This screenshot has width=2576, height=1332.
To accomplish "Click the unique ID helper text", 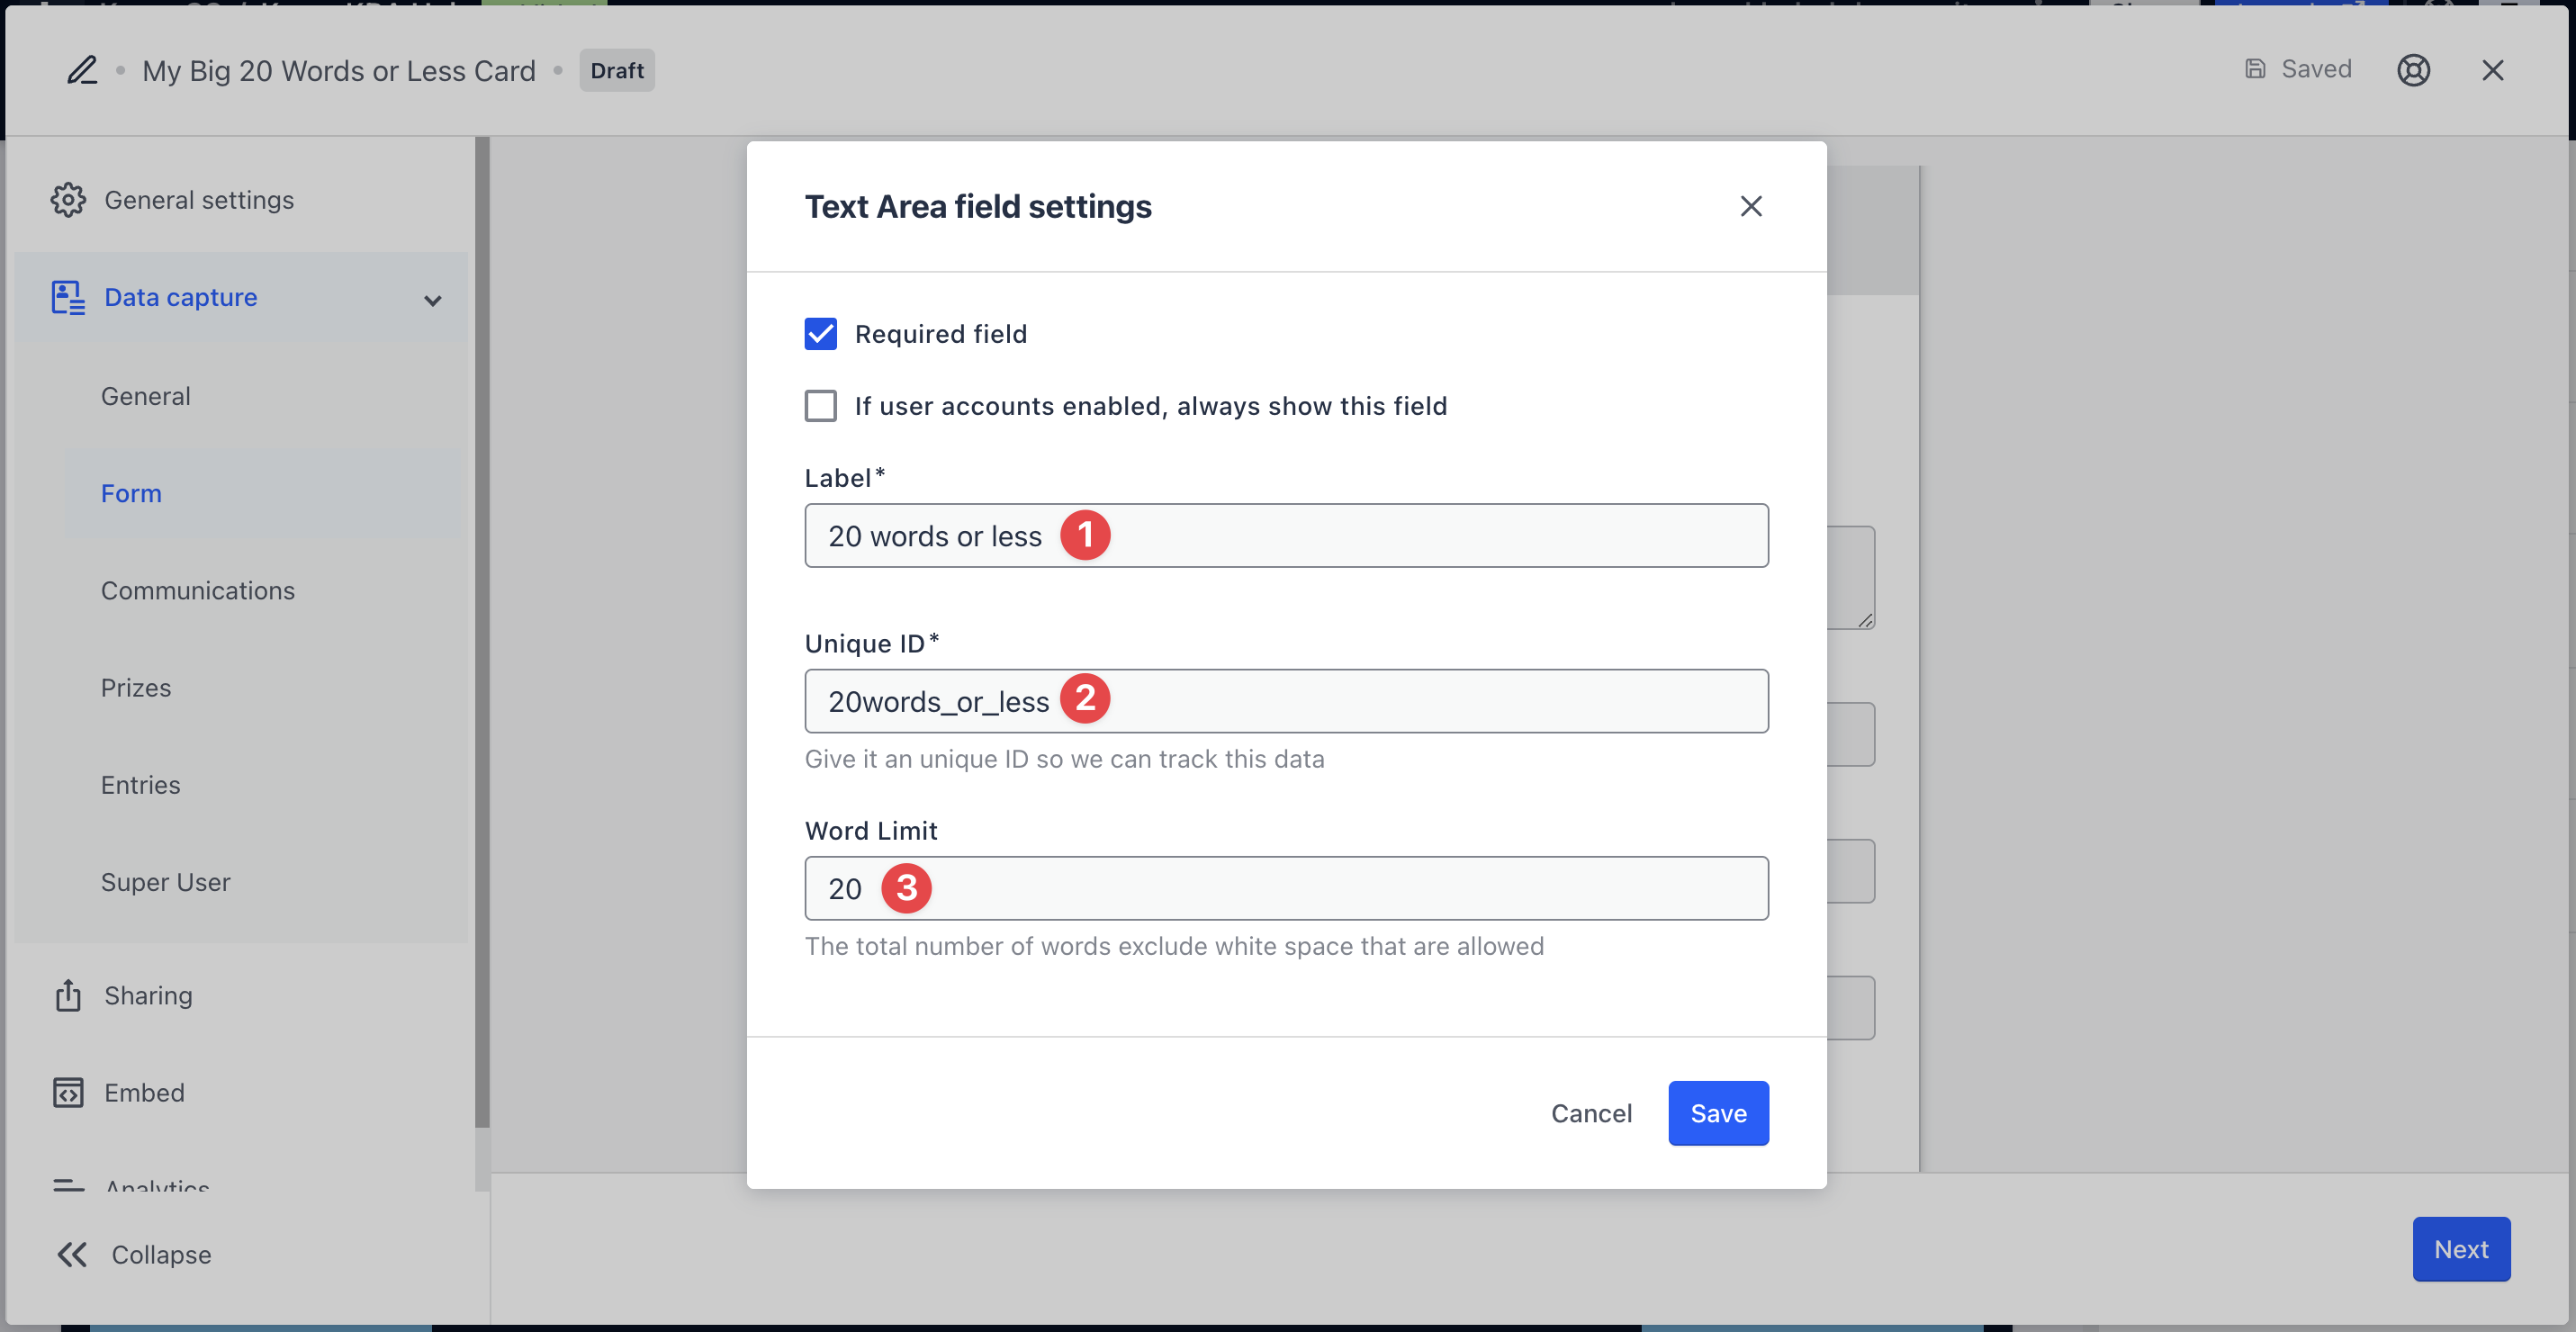I will (1064, 759).
